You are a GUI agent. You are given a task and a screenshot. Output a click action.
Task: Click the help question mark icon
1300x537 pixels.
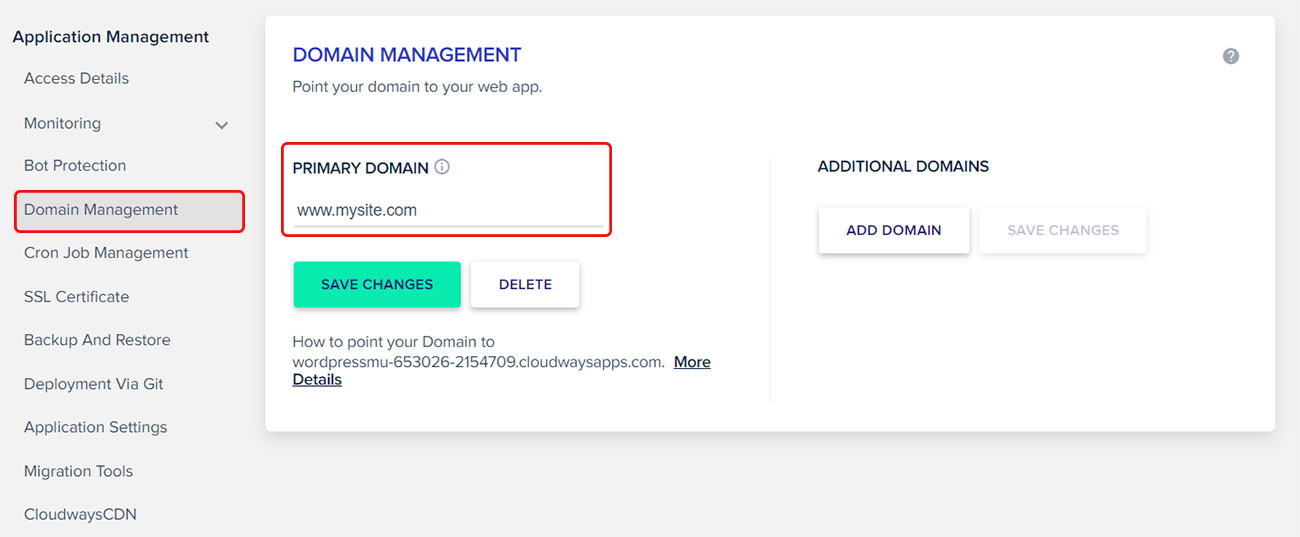pos(1231,56)
